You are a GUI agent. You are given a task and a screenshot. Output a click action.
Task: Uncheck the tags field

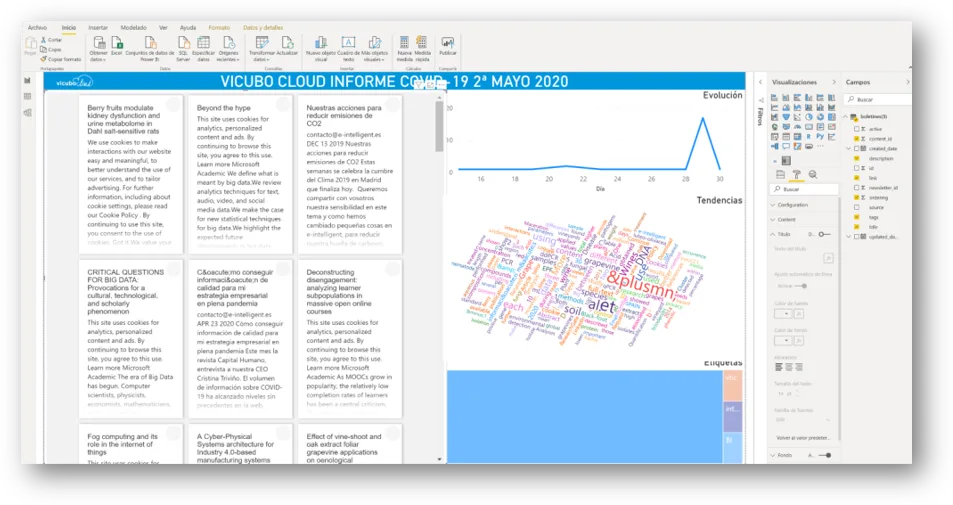[x=856, y=217]
